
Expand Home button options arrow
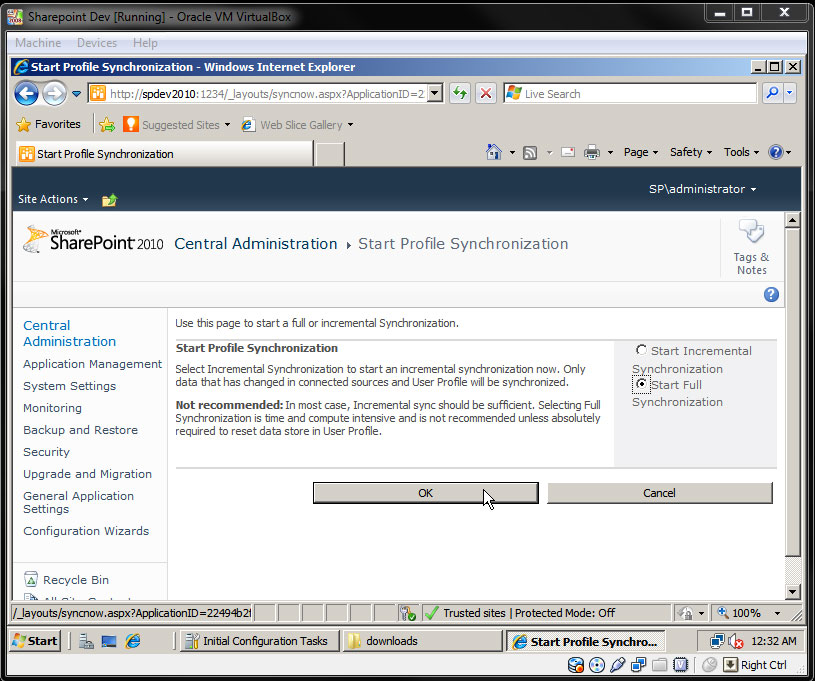tap(512, 152)
